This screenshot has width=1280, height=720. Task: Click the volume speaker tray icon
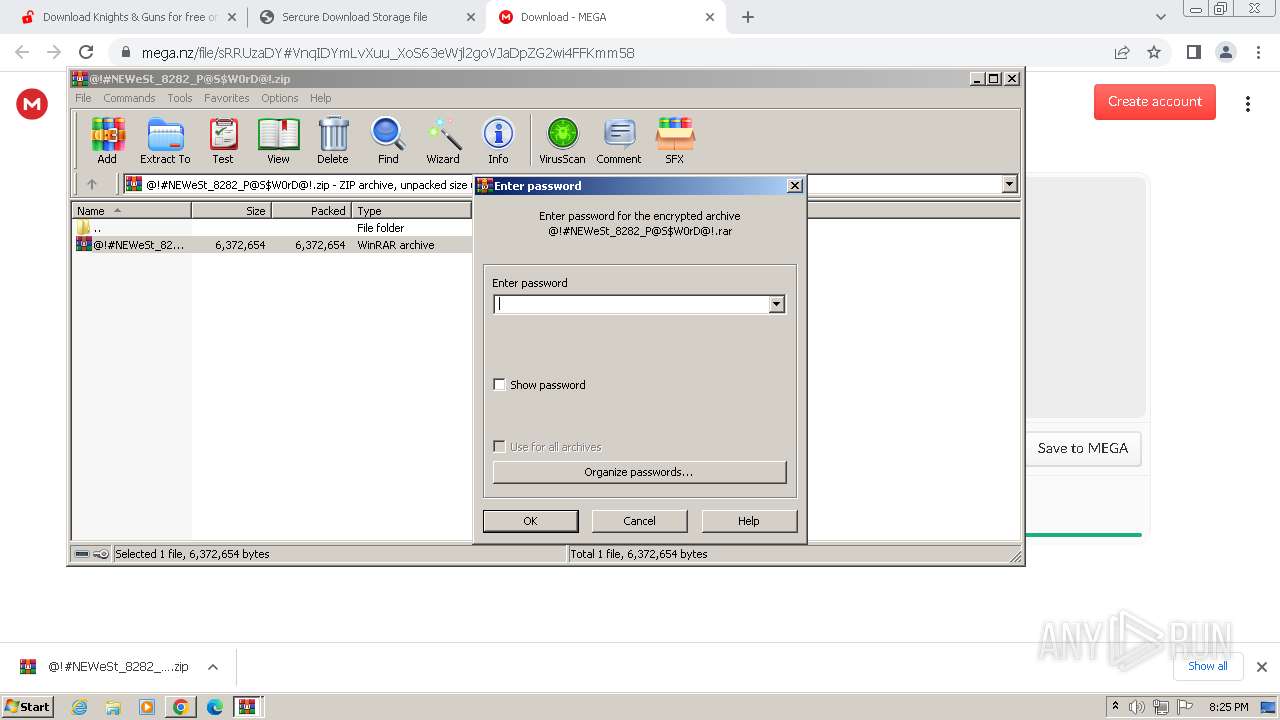coord(1137,707)
